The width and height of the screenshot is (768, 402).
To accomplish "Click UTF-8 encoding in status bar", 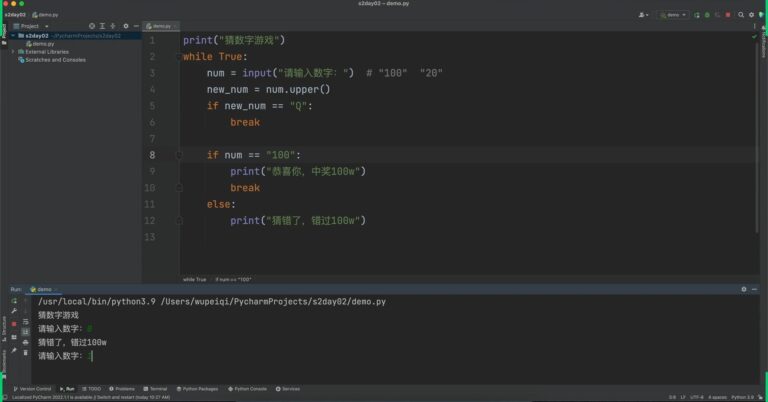I will (696, 397).
